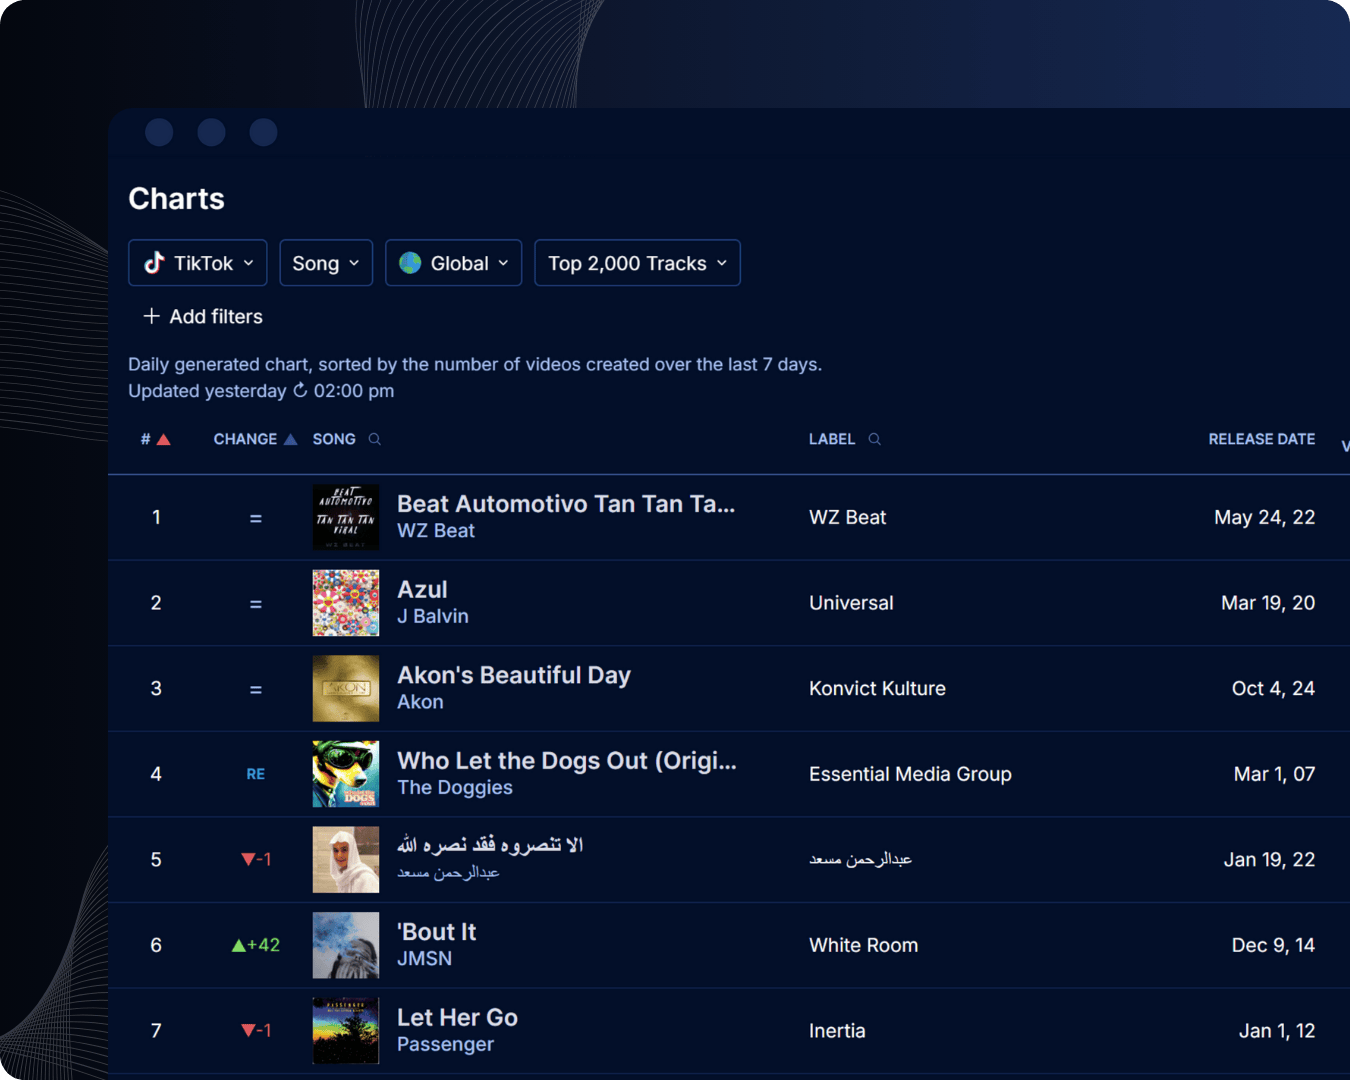Click the TikTok logo in the platform filter

tap(155, 263)
